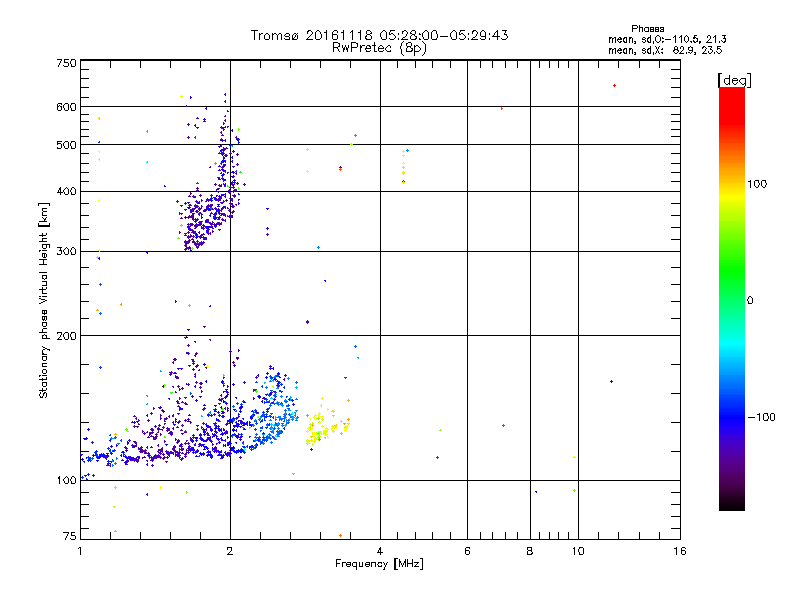Viewport: 800px width, 600px height.
Task: Click the x-axis tick label "16"
Action: point(680,551)
